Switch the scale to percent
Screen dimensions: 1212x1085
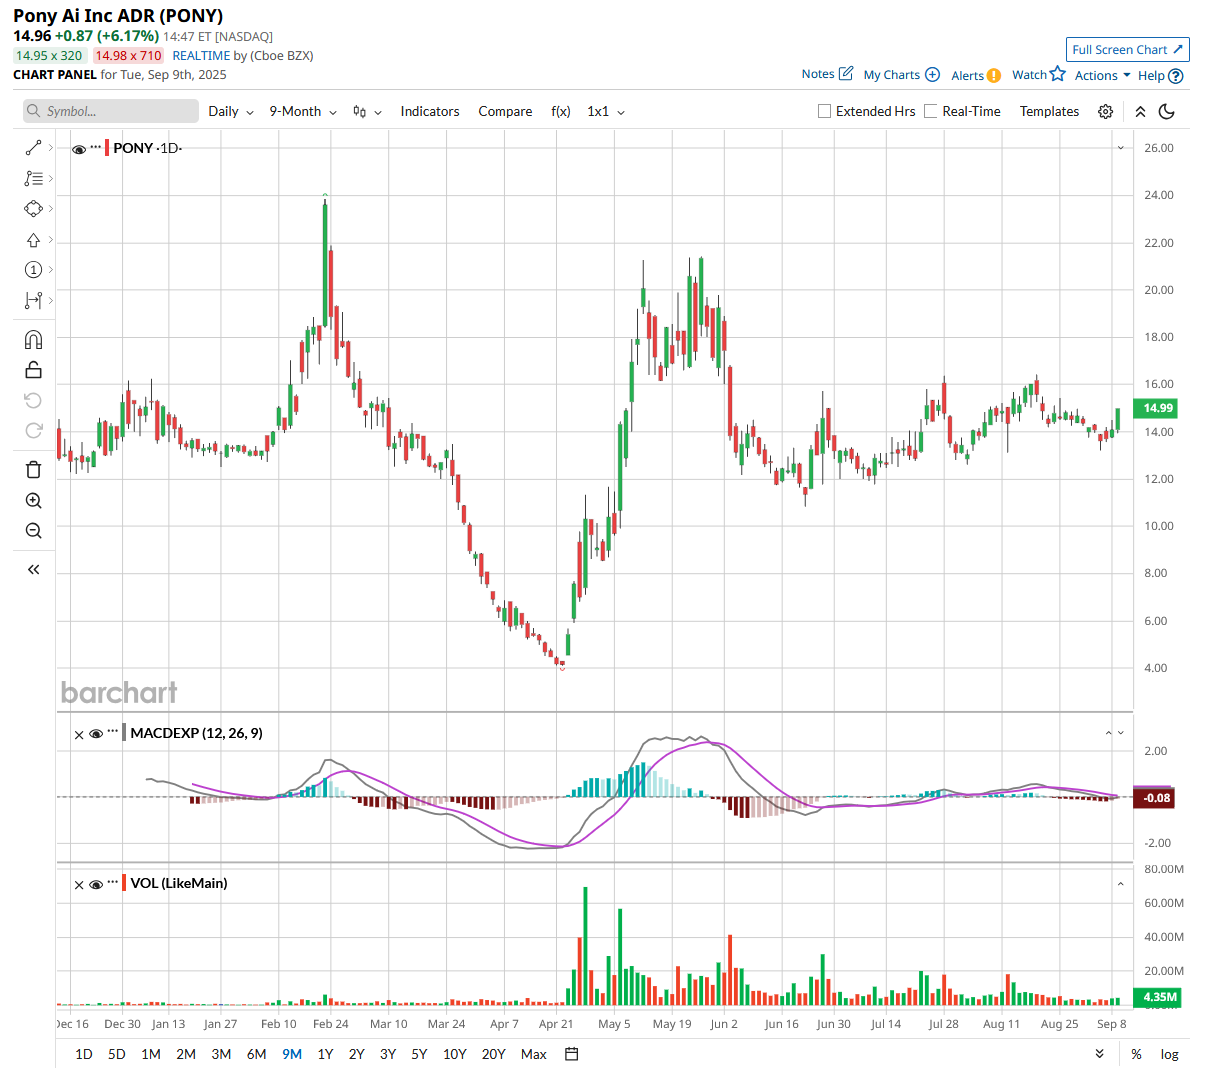1136,1054
